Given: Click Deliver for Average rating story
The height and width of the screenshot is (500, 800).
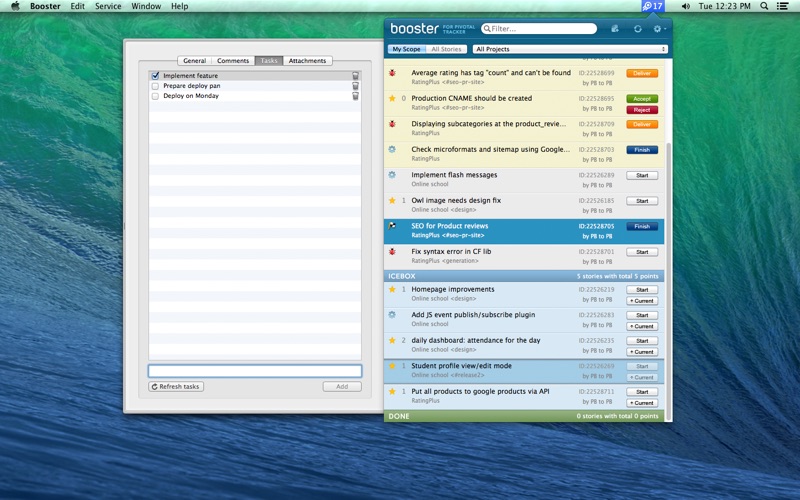Looking at the screenshot, I should click(642, 73).
